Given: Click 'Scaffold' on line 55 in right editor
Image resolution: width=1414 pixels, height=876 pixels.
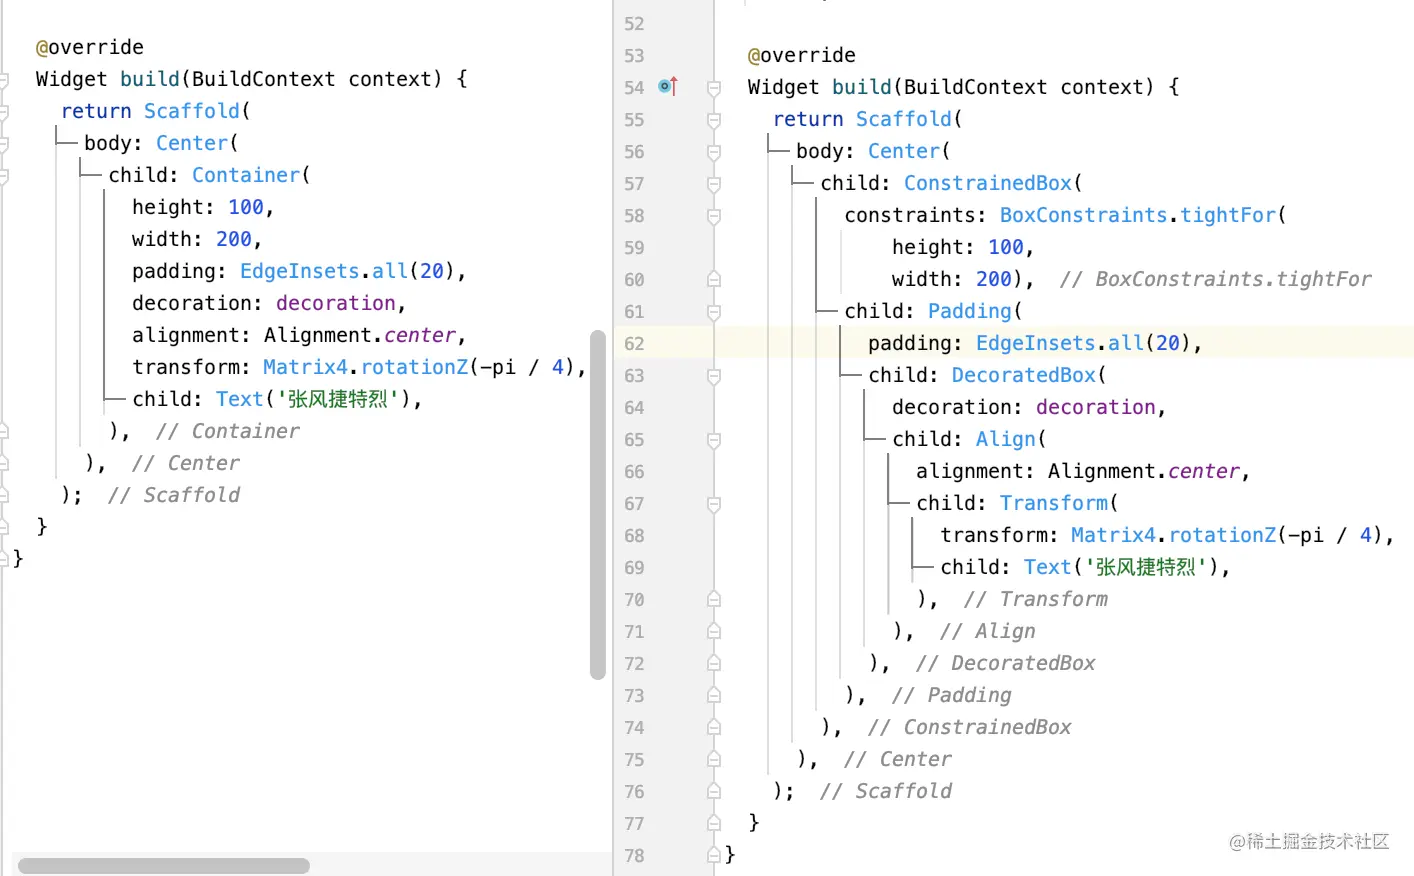Looking at the screenshot, I should pyautogui.click(x=904, y=119).
